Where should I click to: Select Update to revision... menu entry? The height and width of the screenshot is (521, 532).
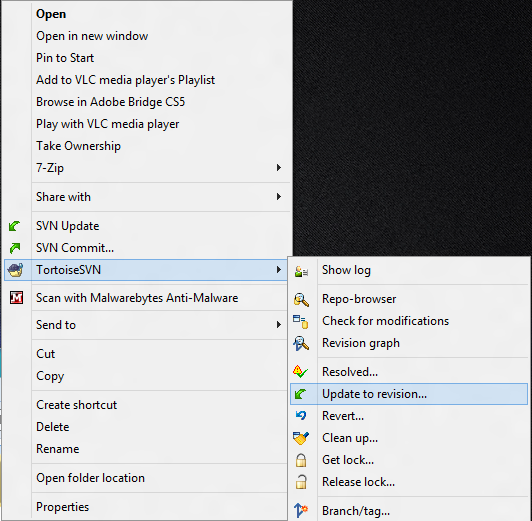pyautogui.click(x=409, y=394)
